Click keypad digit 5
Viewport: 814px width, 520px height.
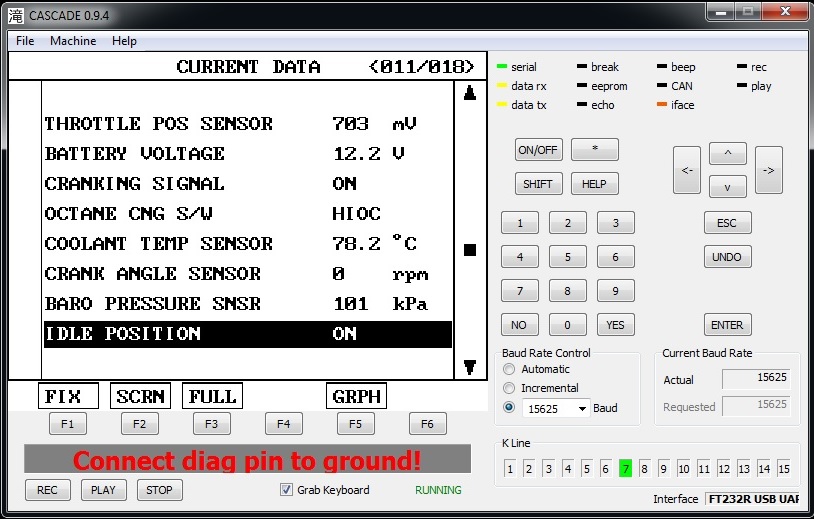pyautogui.click(x=568, y=257)
